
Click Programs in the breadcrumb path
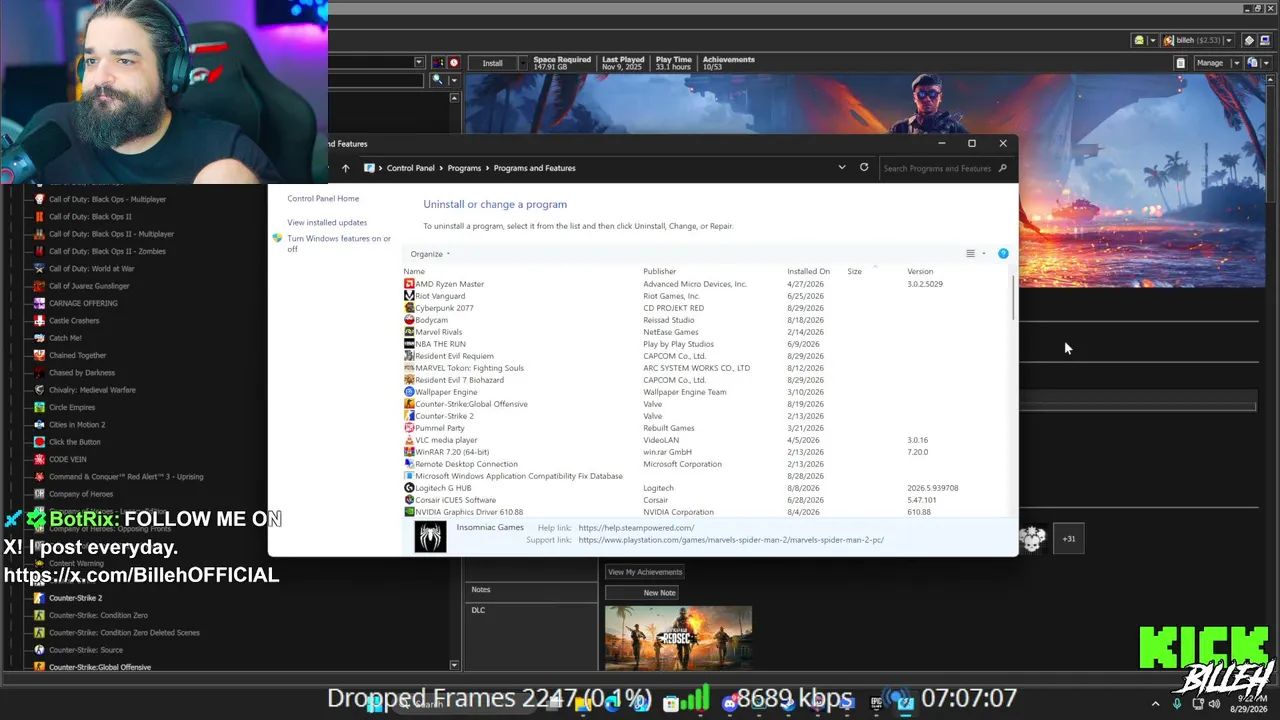[464, 168]
